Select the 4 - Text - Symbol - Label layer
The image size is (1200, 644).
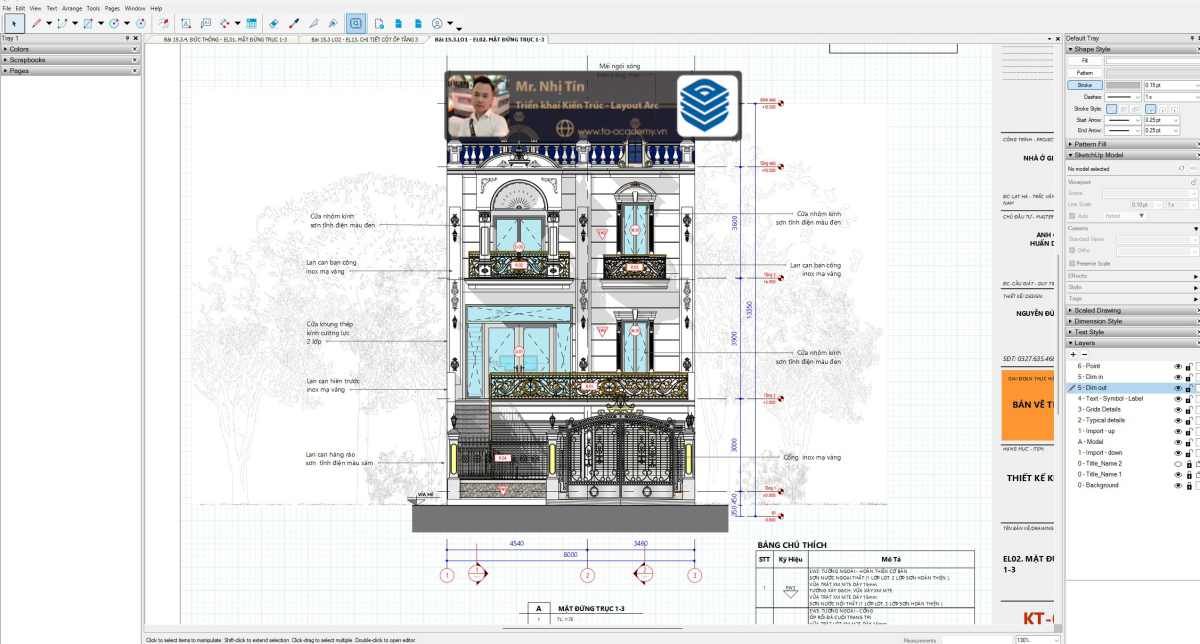tap(1110, 398)
